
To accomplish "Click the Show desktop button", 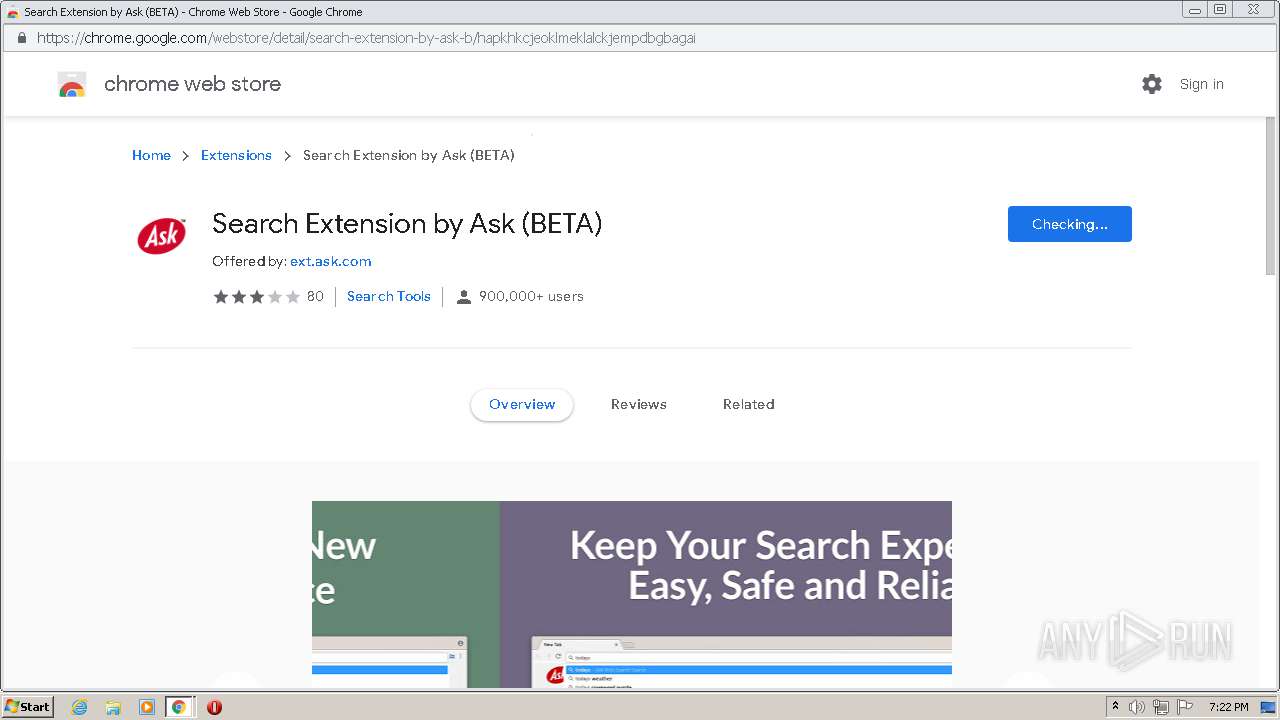I will pos(1268,707).
